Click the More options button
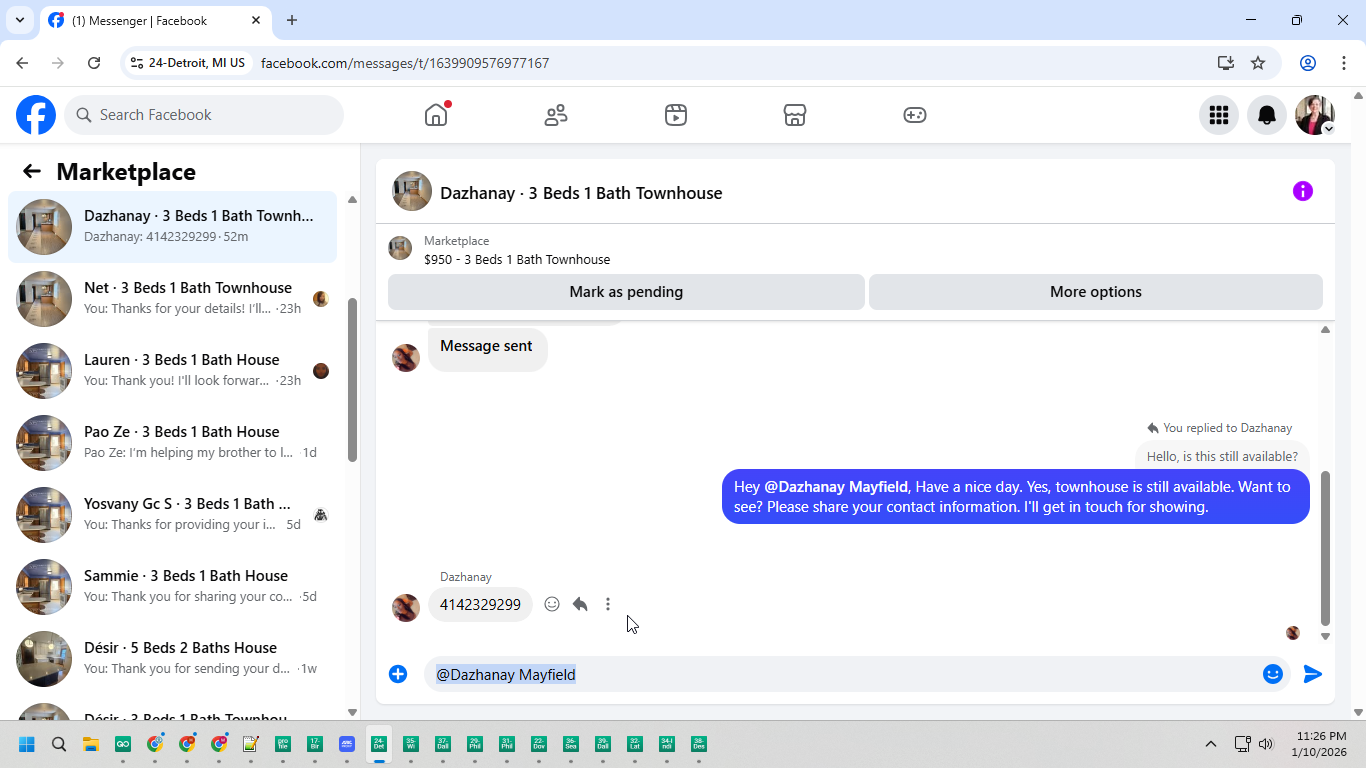Screen dimensions: 1366x768 click(x=1096, y=292)
